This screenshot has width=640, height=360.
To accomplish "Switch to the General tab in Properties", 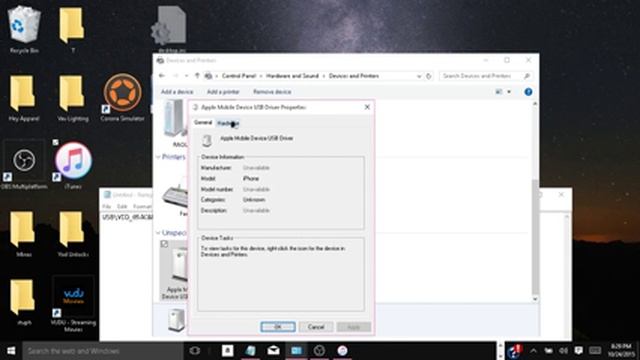I will (x=203, y=122).
